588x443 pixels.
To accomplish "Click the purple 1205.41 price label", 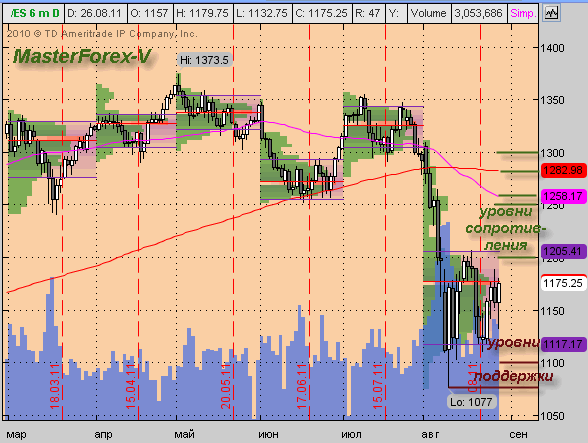I will [563, 251].
